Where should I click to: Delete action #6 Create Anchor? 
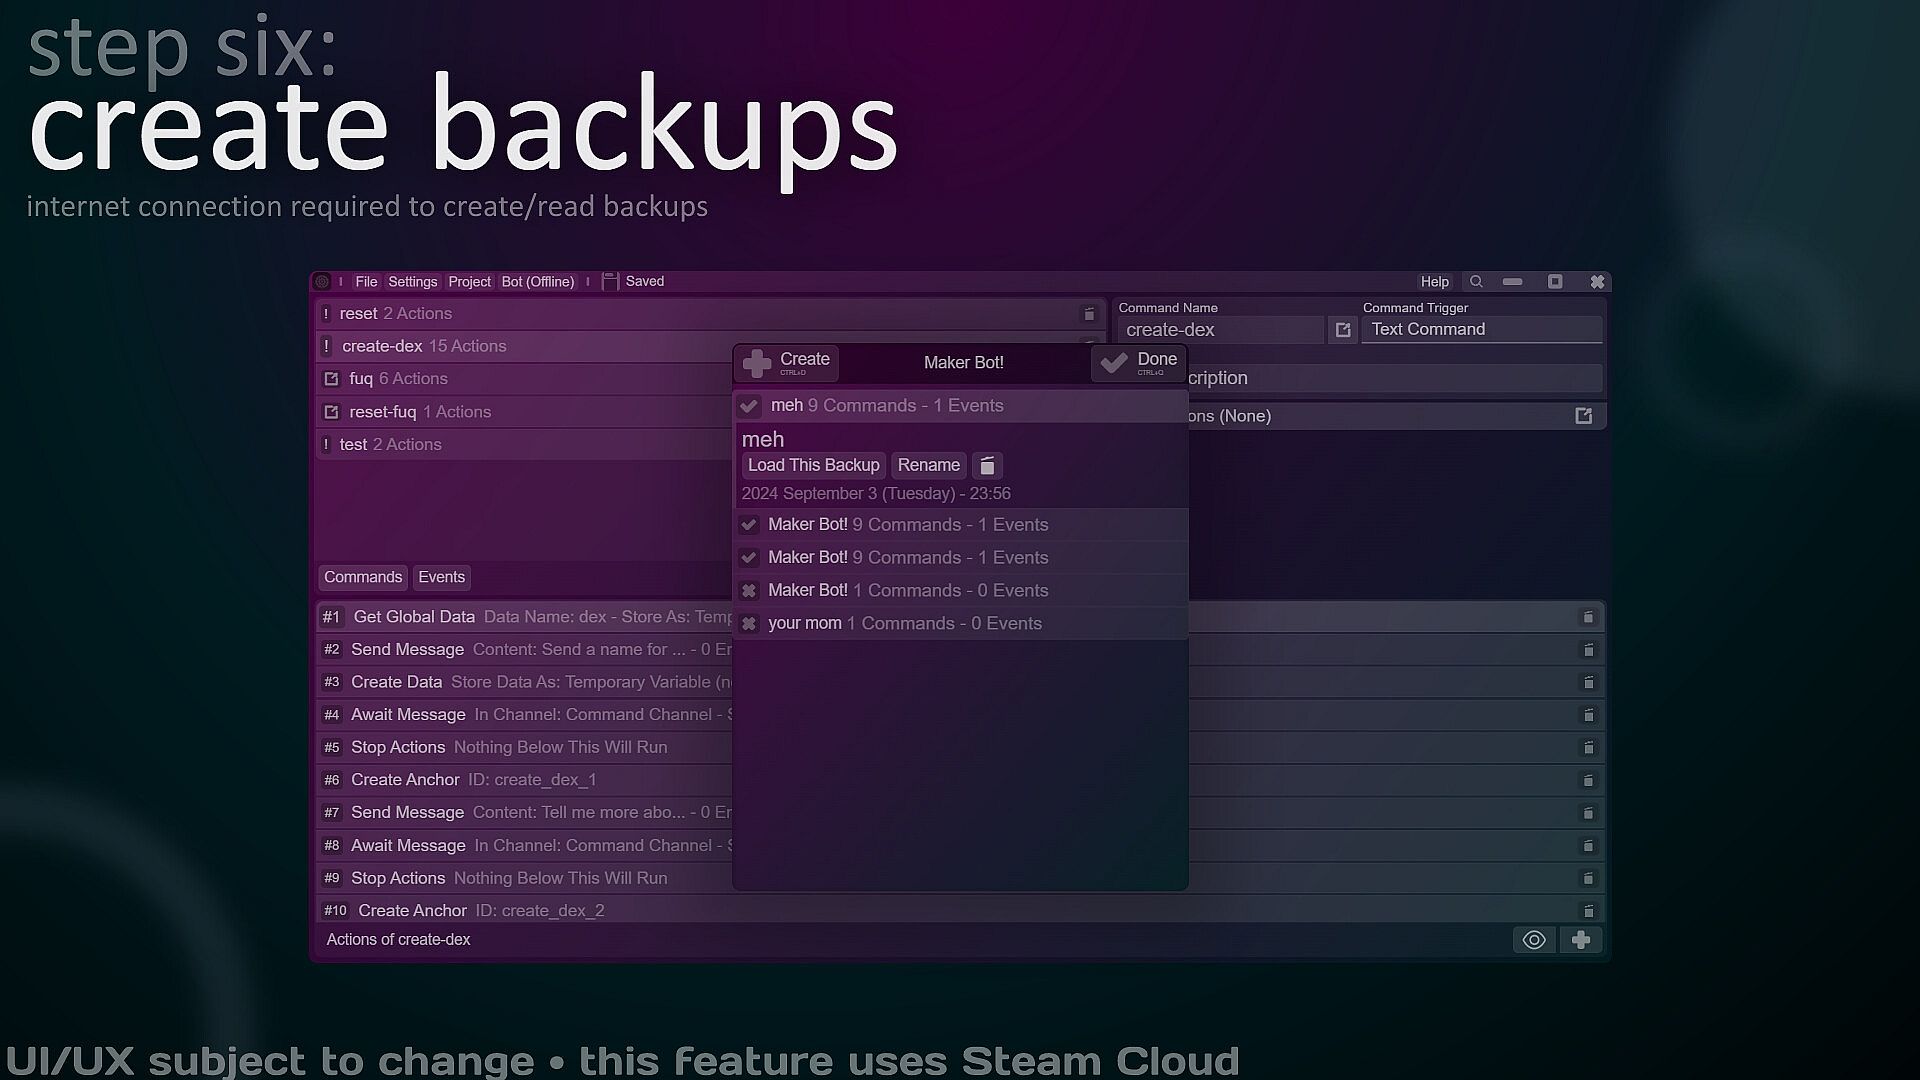click(1587, 780)
